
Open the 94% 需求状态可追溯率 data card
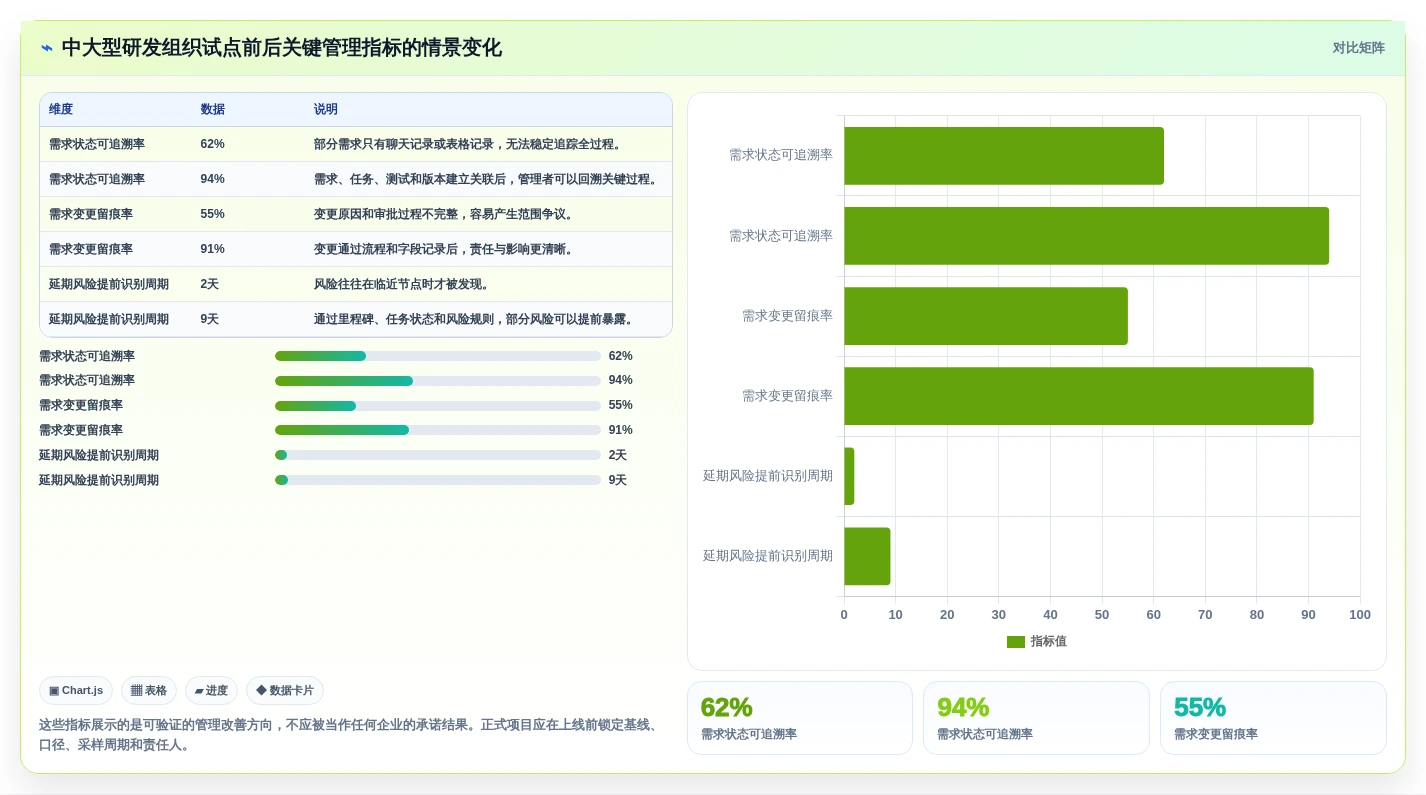[x=1036, y=718]
